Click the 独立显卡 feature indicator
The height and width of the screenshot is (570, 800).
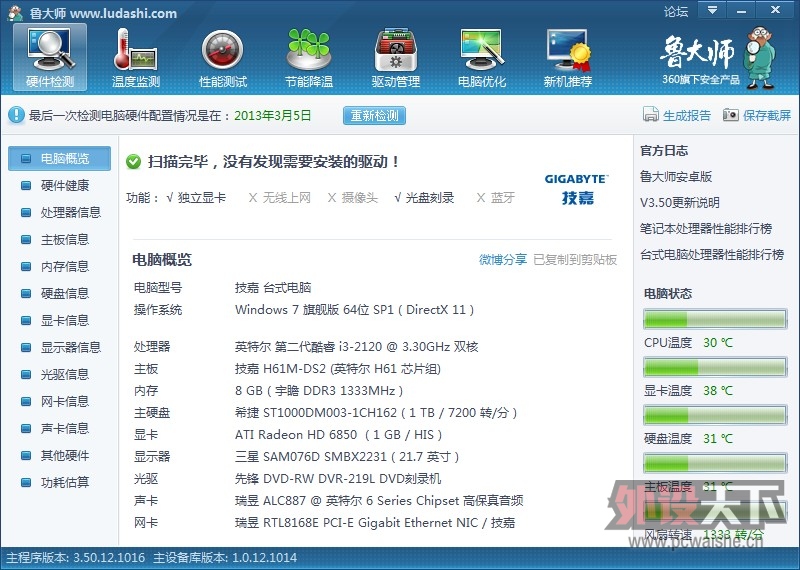click(x=196, y=197)
